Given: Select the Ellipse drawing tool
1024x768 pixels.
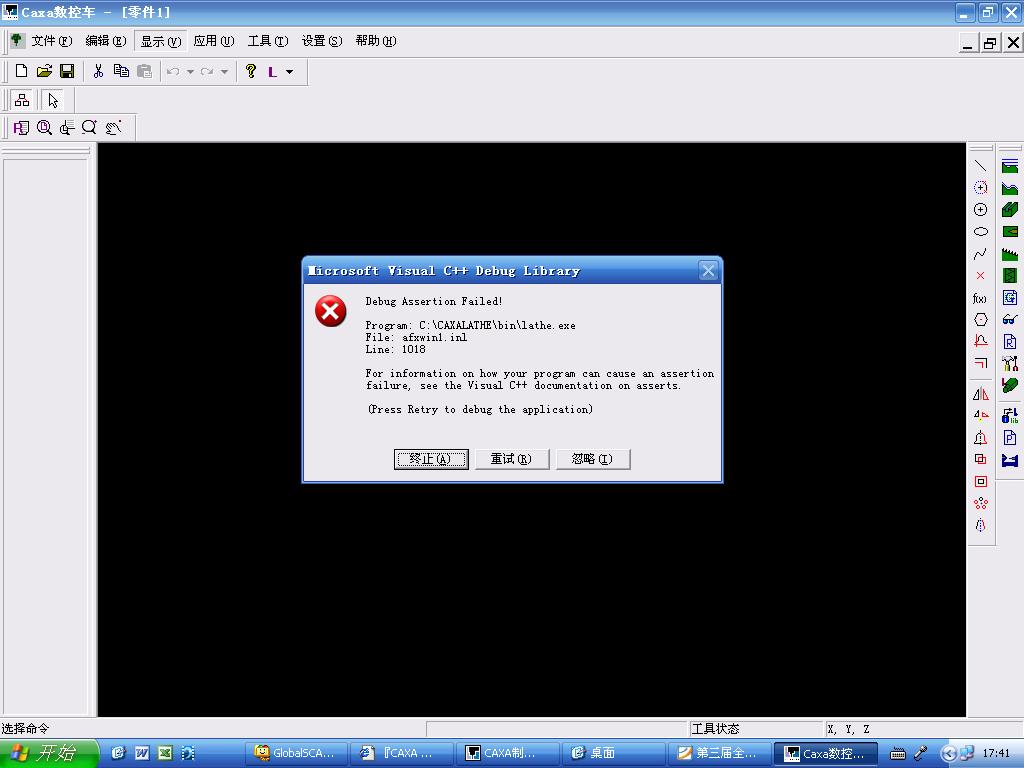Looking at the screenshot, I should (980, 232).
